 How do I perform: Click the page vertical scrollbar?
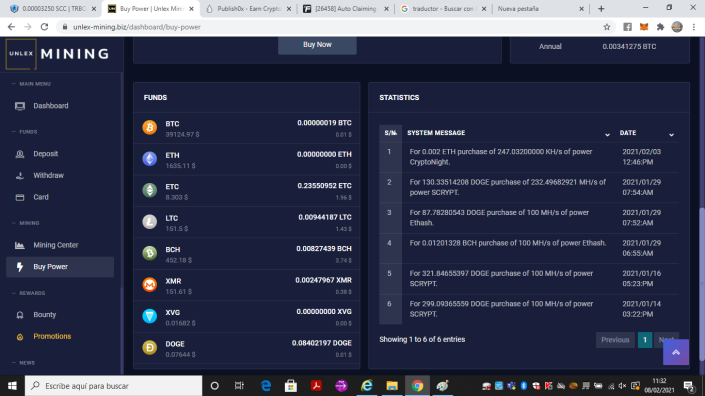point(701,283)
